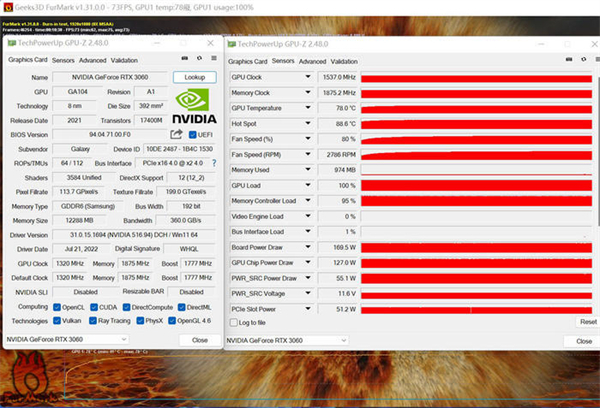This screenshot has height=408, width=600.
Task: Open the Fan Speed (RPM) sensor dropdown
Action: 308,154
